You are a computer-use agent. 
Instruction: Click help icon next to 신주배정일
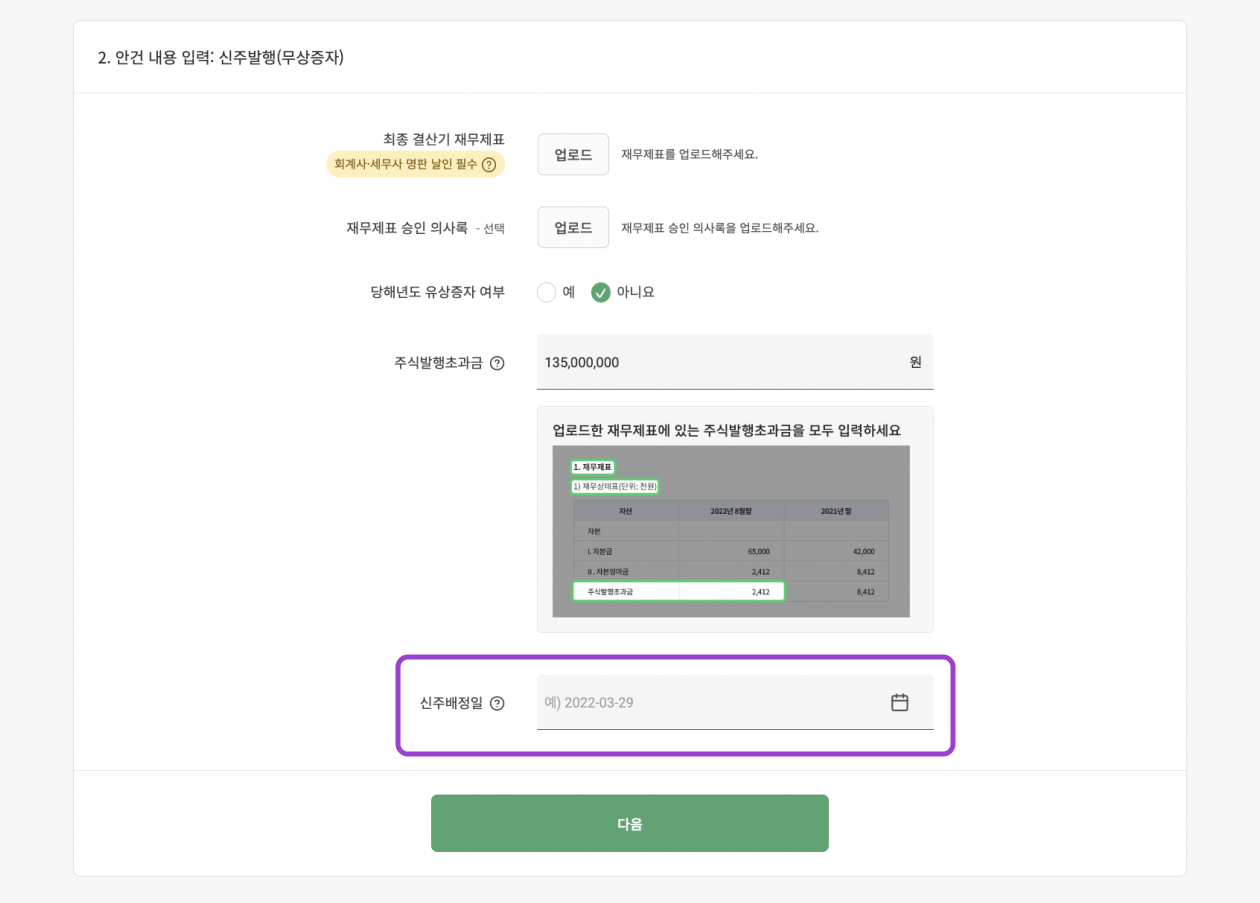[x=497, y=702]
